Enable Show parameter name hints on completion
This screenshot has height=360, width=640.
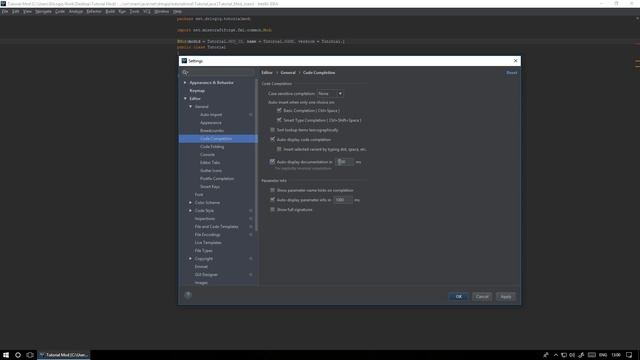tap(273, 190)
